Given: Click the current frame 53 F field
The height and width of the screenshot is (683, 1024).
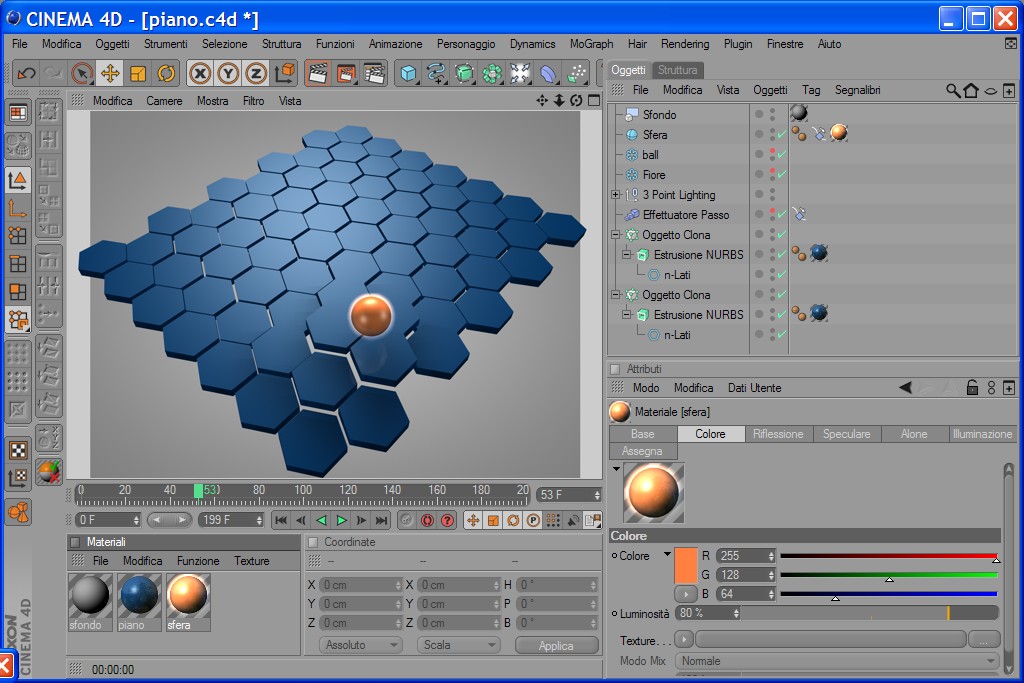Looking at the screenshot, I should pyautogui.click(x=568, y=495).
